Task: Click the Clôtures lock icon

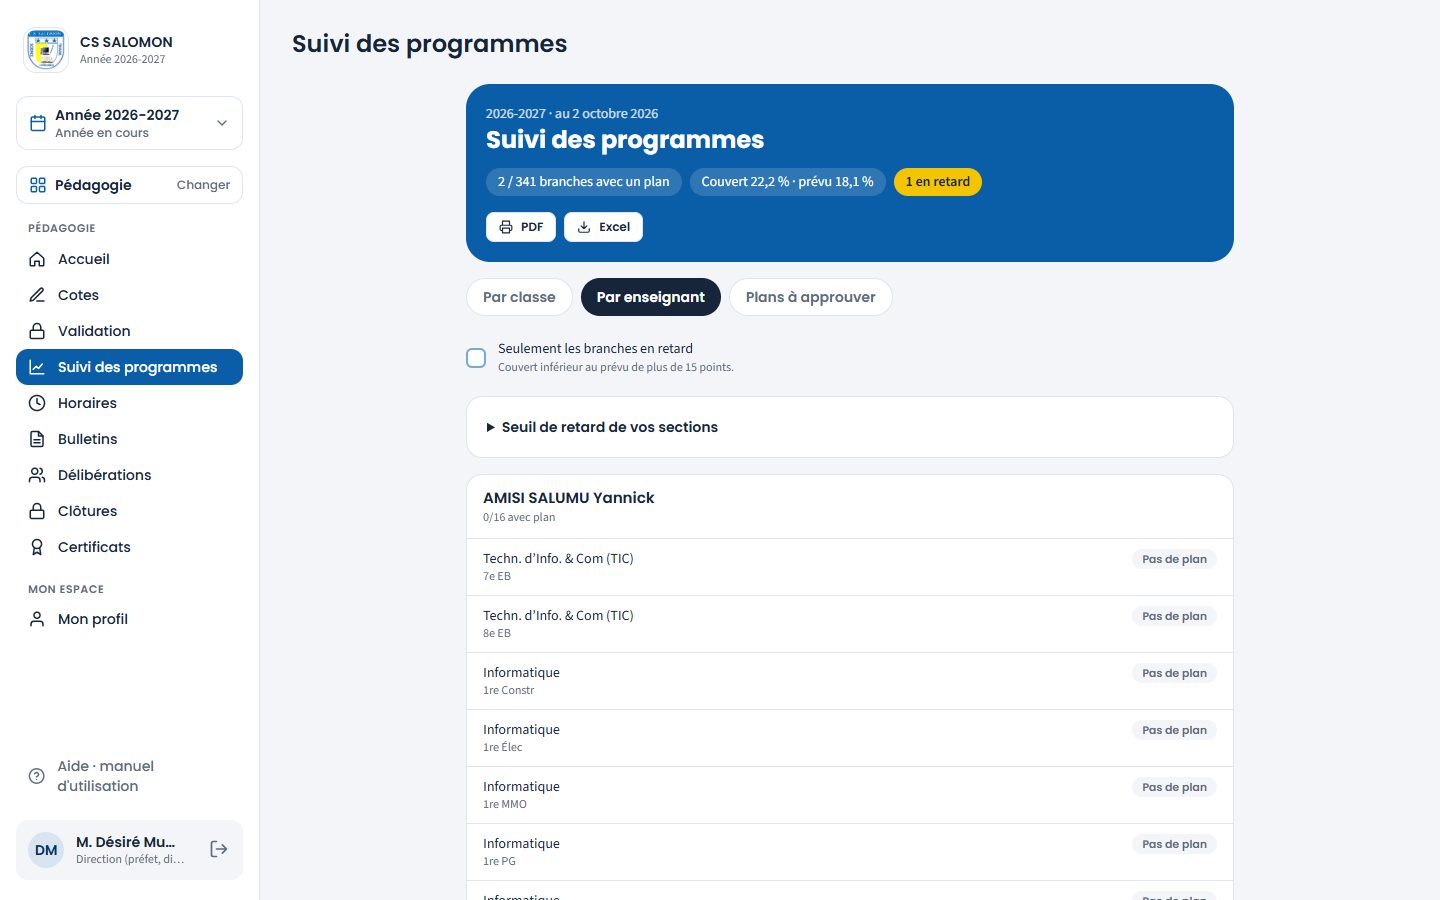Action: (37, 511)
